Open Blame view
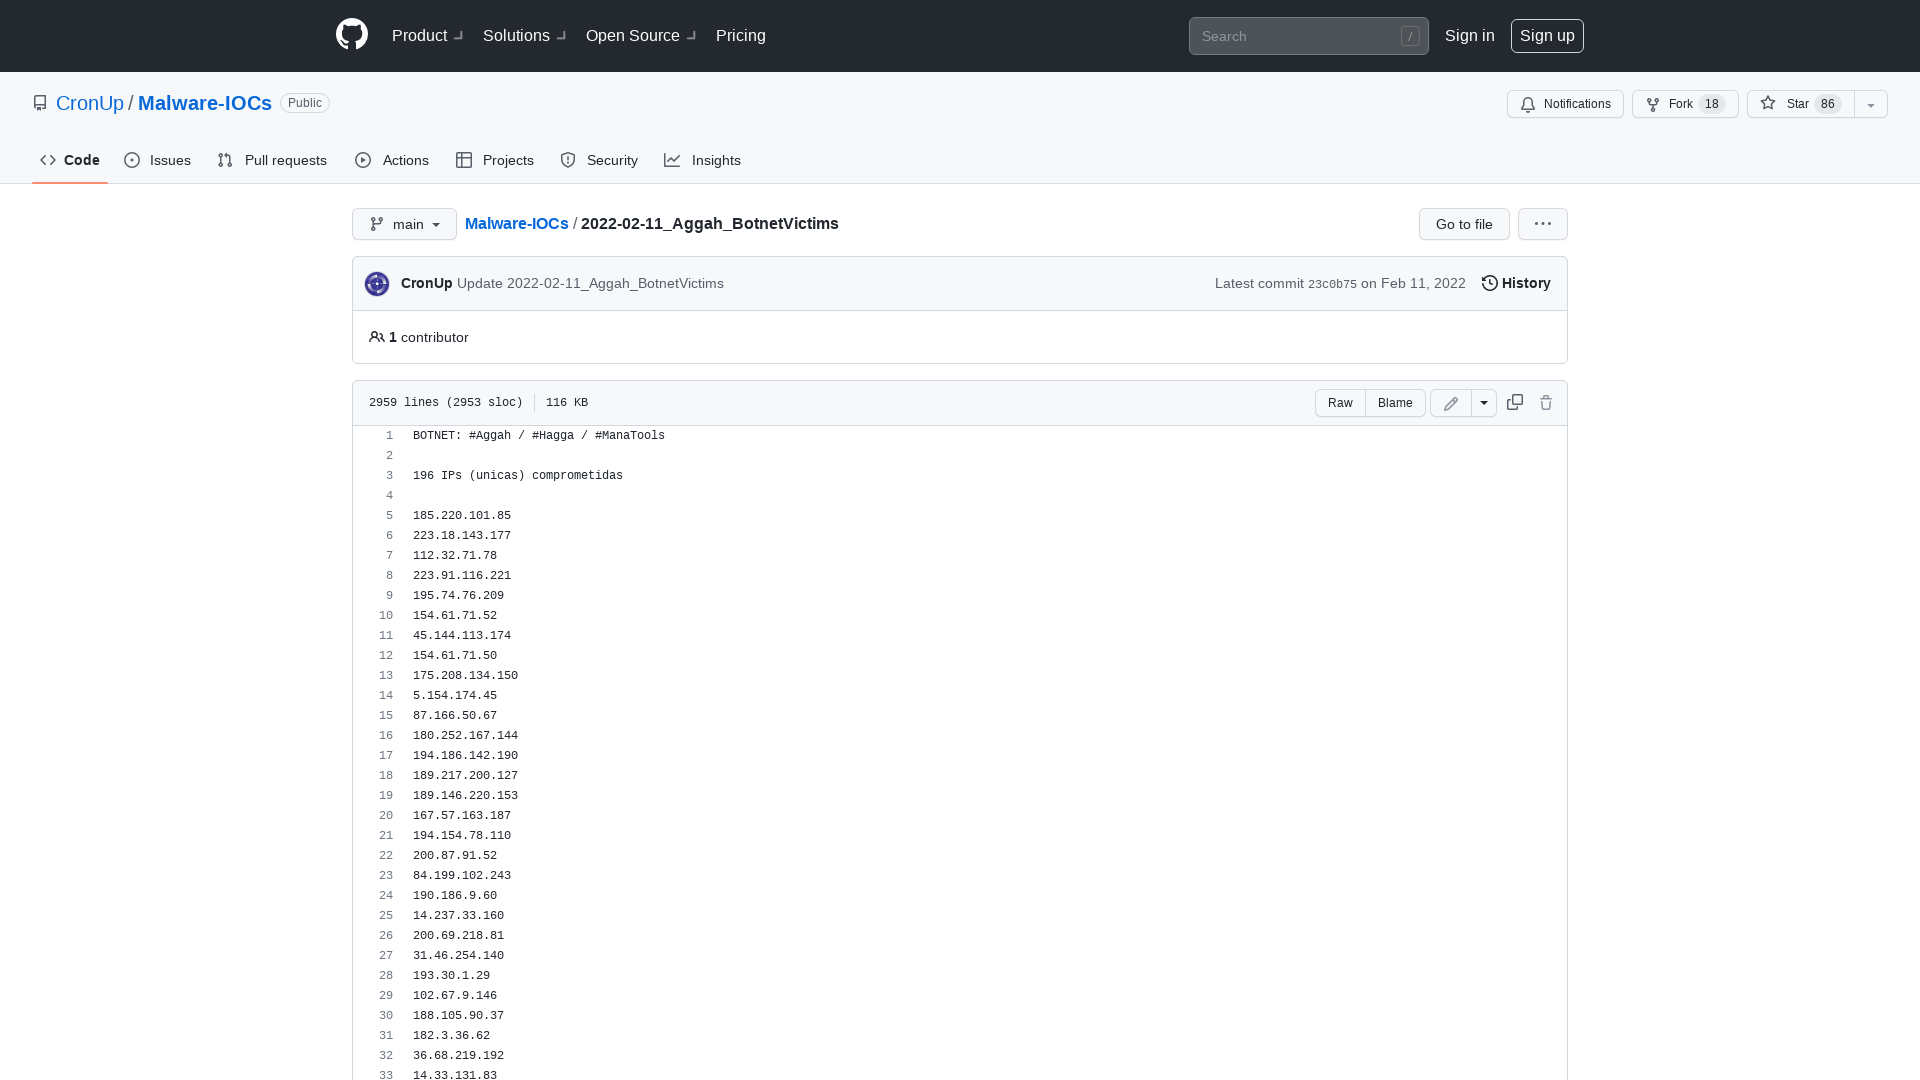The width and height of the screenshot is (1920, 1080). (1395, 403)
